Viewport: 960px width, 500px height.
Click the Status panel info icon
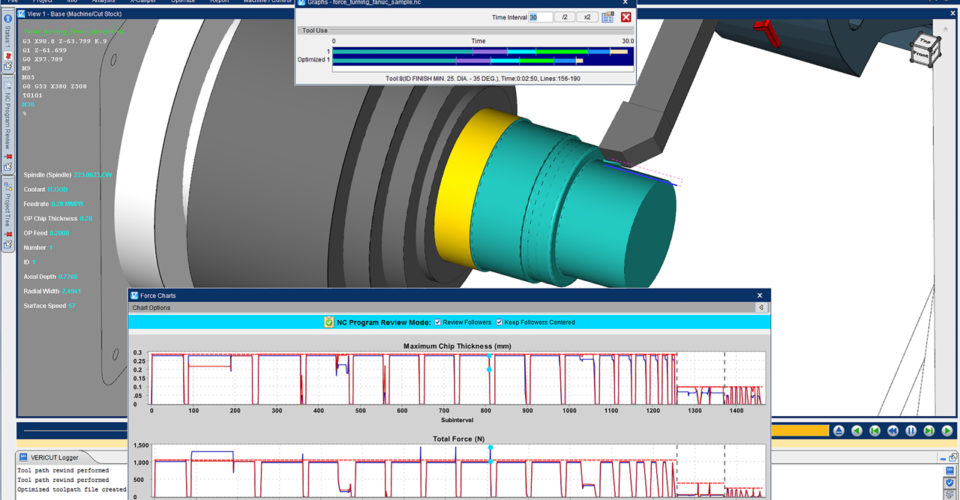click(x=8, y=19)
